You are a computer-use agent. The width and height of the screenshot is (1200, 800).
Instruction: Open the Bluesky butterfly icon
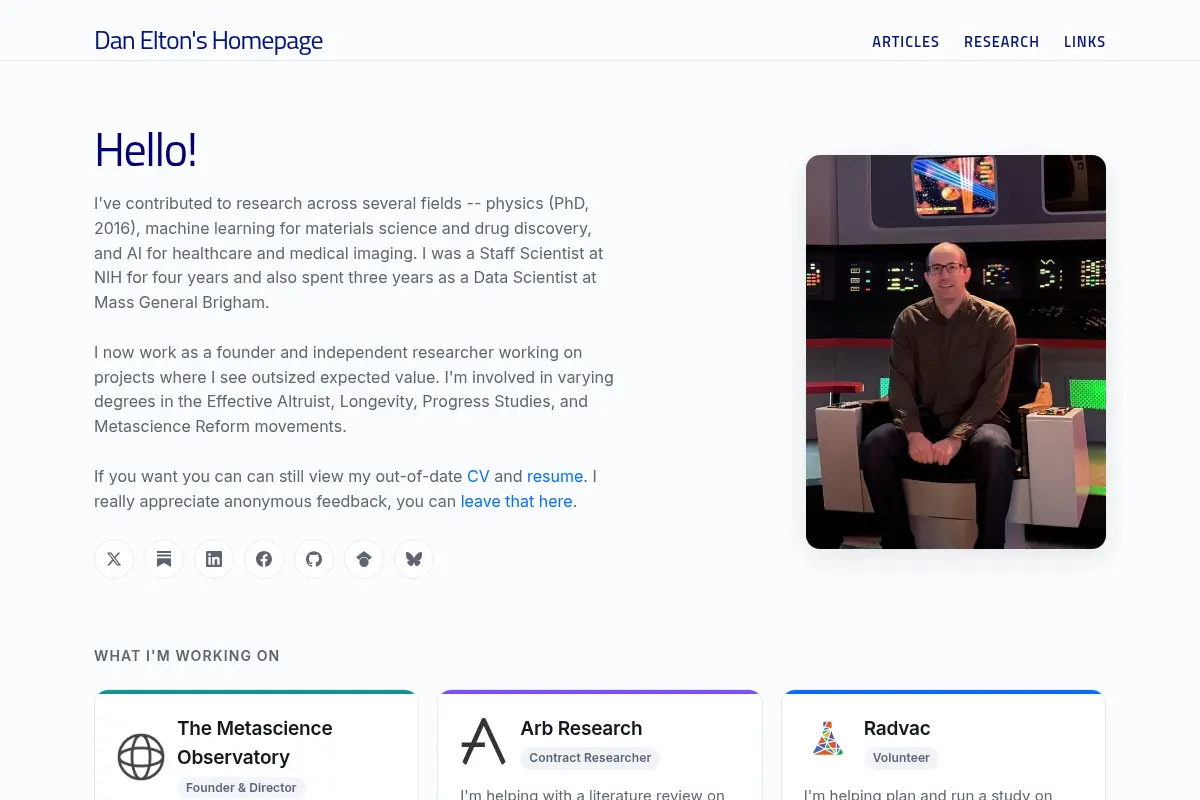(414, 559)
